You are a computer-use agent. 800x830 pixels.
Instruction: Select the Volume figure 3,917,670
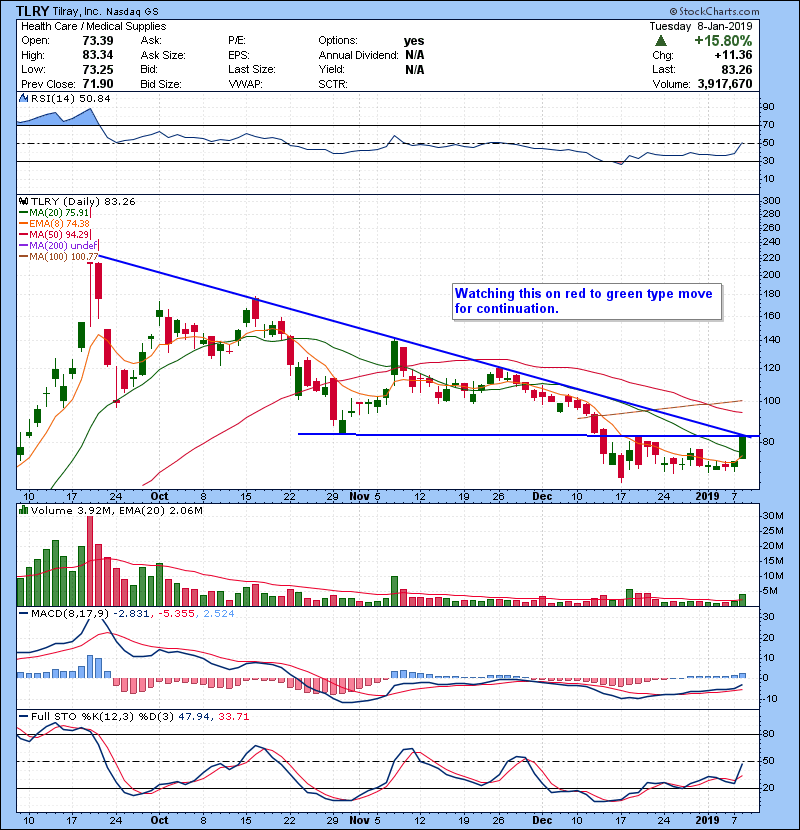tap(725, 84)
